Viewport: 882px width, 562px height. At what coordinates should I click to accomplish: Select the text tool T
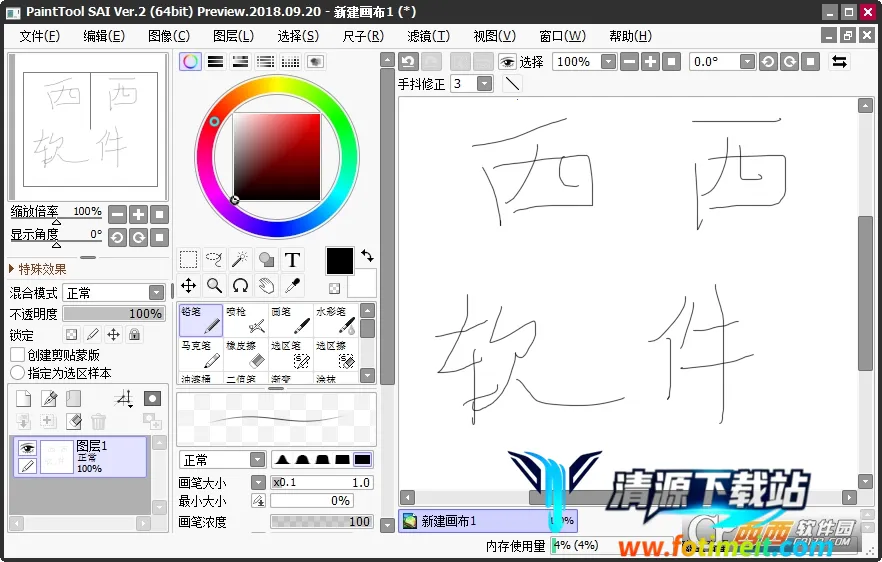coord(292,260)
